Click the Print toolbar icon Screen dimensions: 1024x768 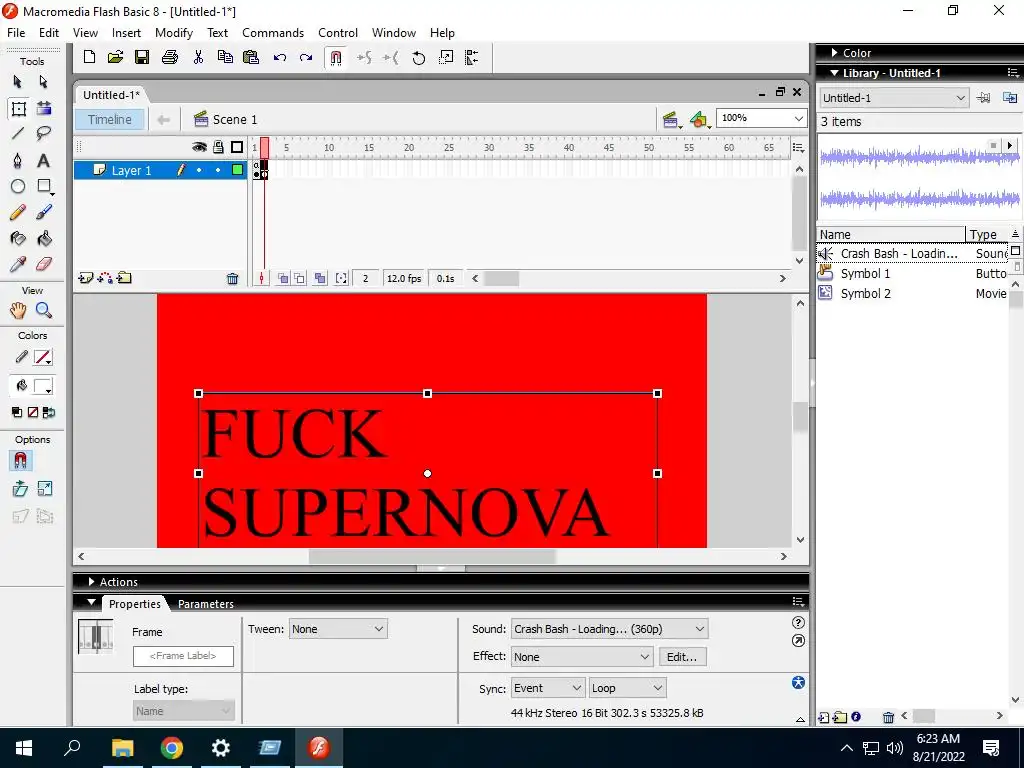point(170,57)
